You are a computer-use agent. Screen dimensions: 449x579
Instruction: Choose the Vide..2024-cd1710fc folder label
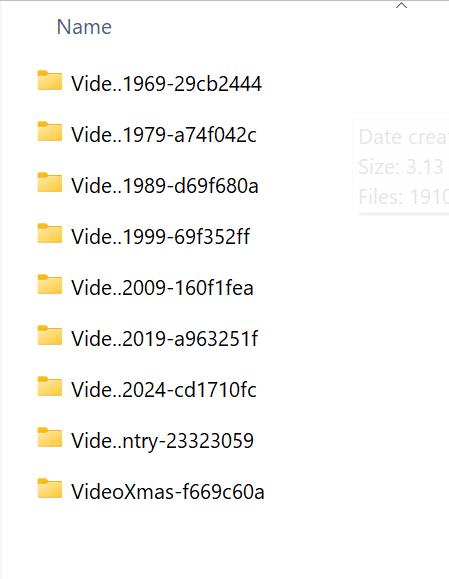164,390
